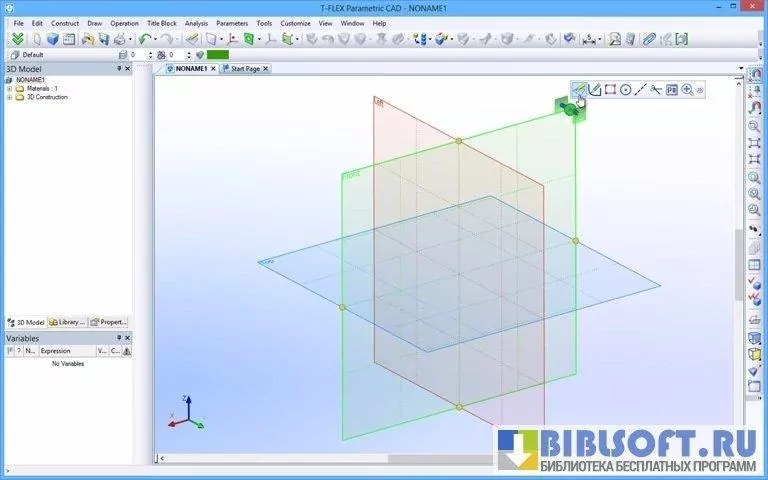Screen dimensions: 768x480
Task: Open the Library panel tab
Action: tap(68, 322)
